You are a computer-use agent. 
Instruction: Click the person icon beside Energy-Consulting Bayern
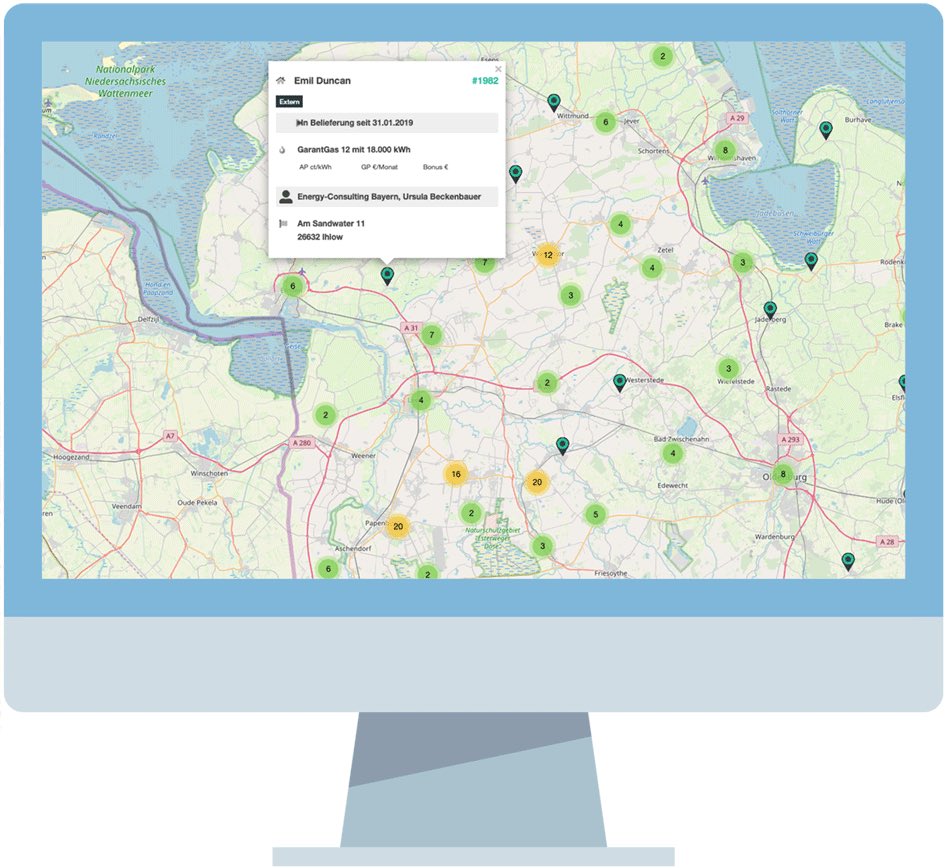(x=286, y=197)
